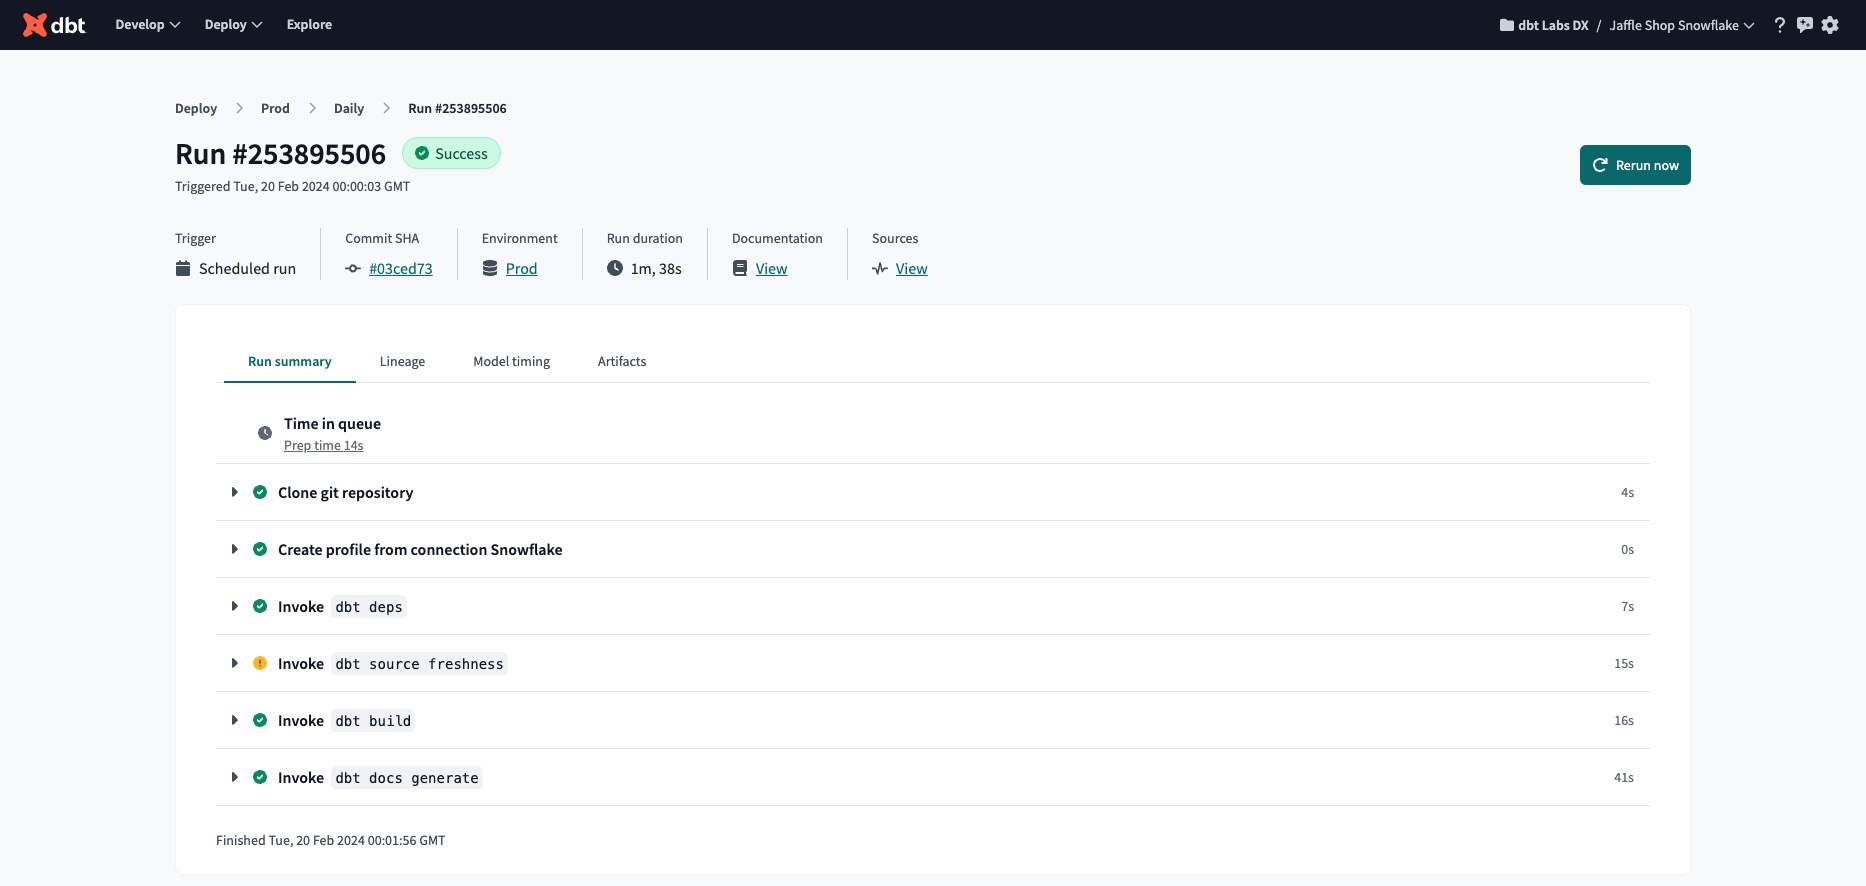
Task: Expand the Clone git repository step
Action: (x=235, y=492)
